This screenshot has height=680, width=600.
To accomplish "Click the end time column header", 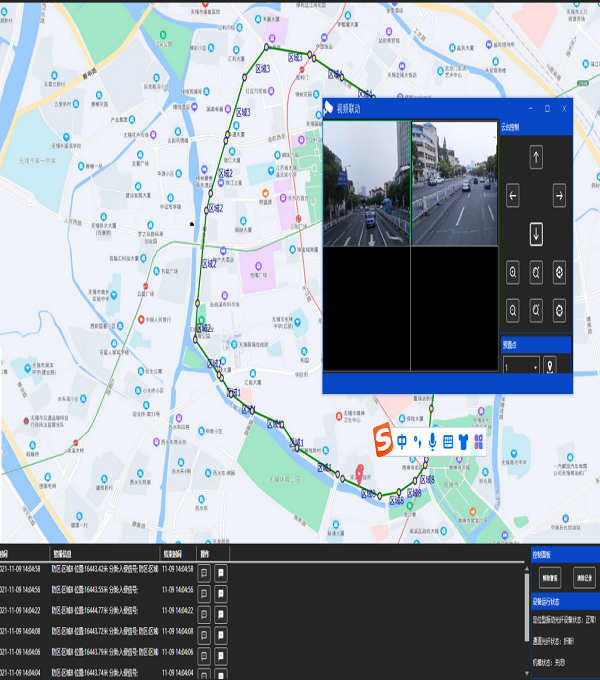I will pos(172,554).
